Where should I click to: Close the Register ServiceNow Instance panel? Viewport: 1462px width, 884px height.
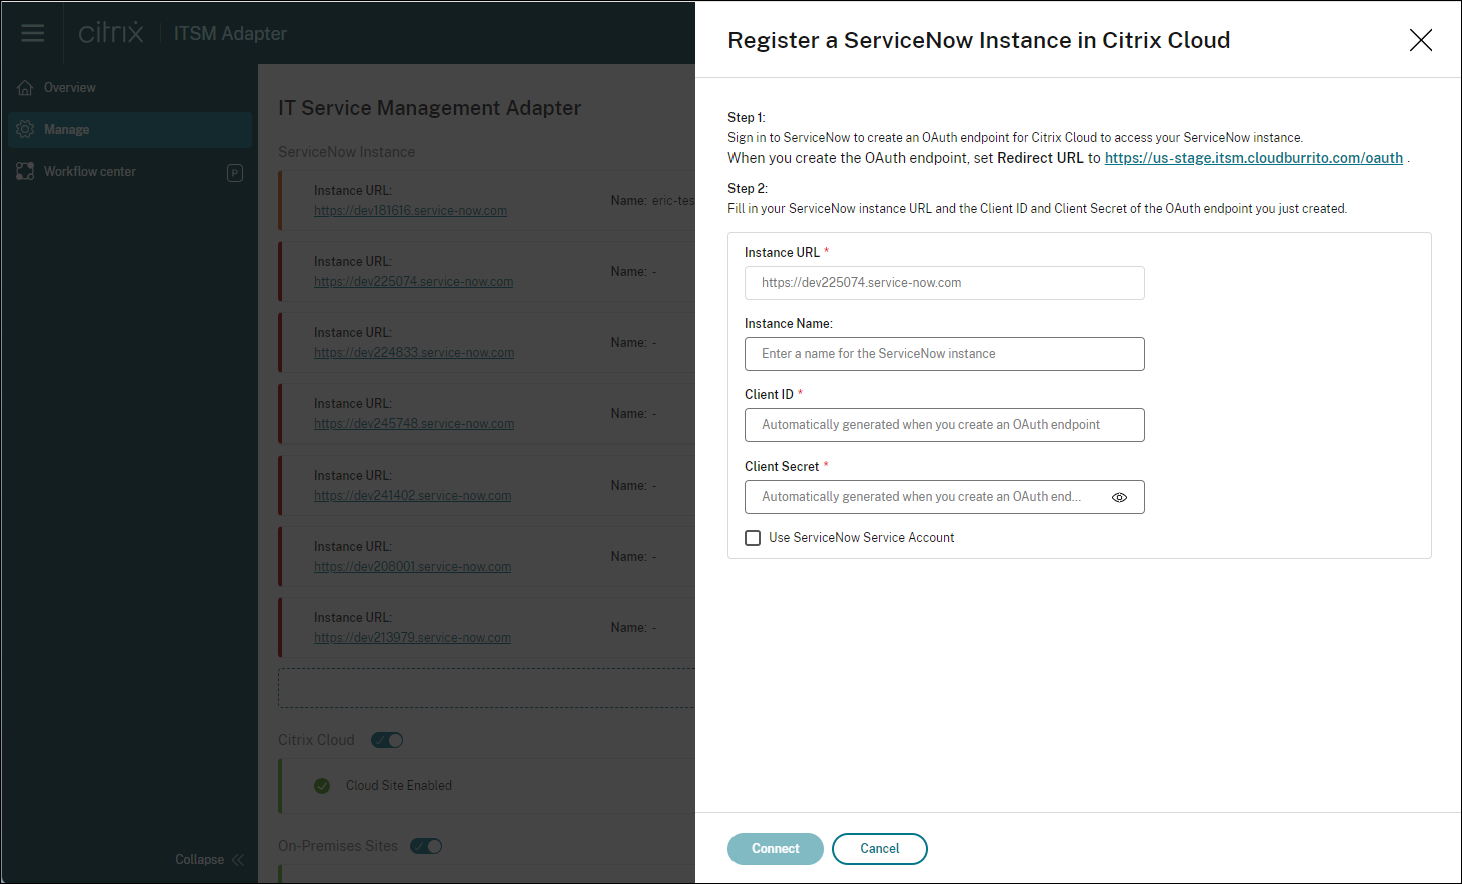[1420, 40]
